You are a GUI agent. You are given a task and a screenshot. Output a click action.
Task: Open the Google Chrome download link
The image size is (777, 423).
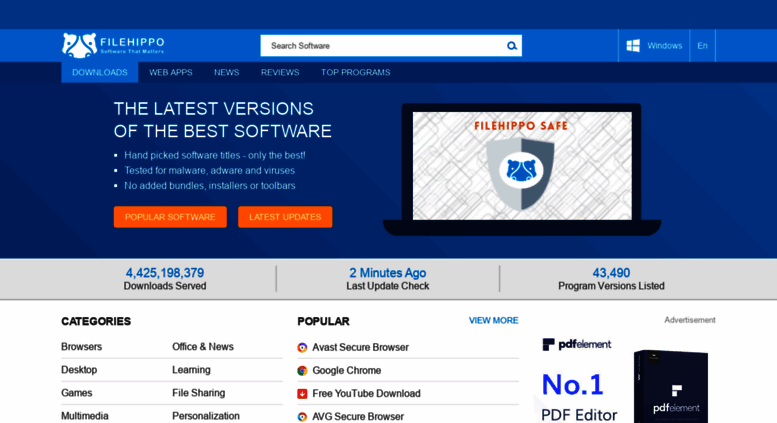(346, 370)
